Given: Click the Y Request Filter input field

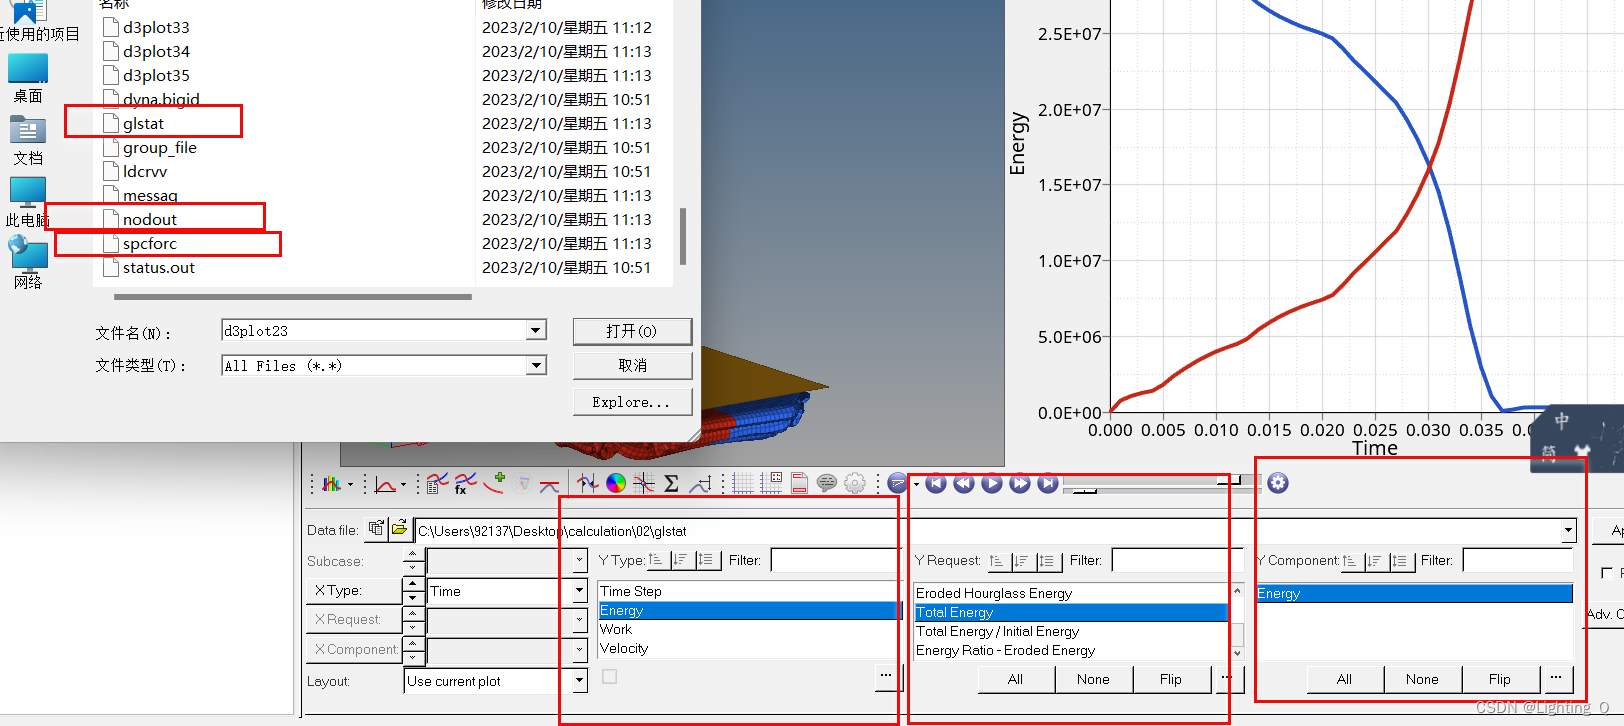Looking at the screenshot, I should point(1177,560).
